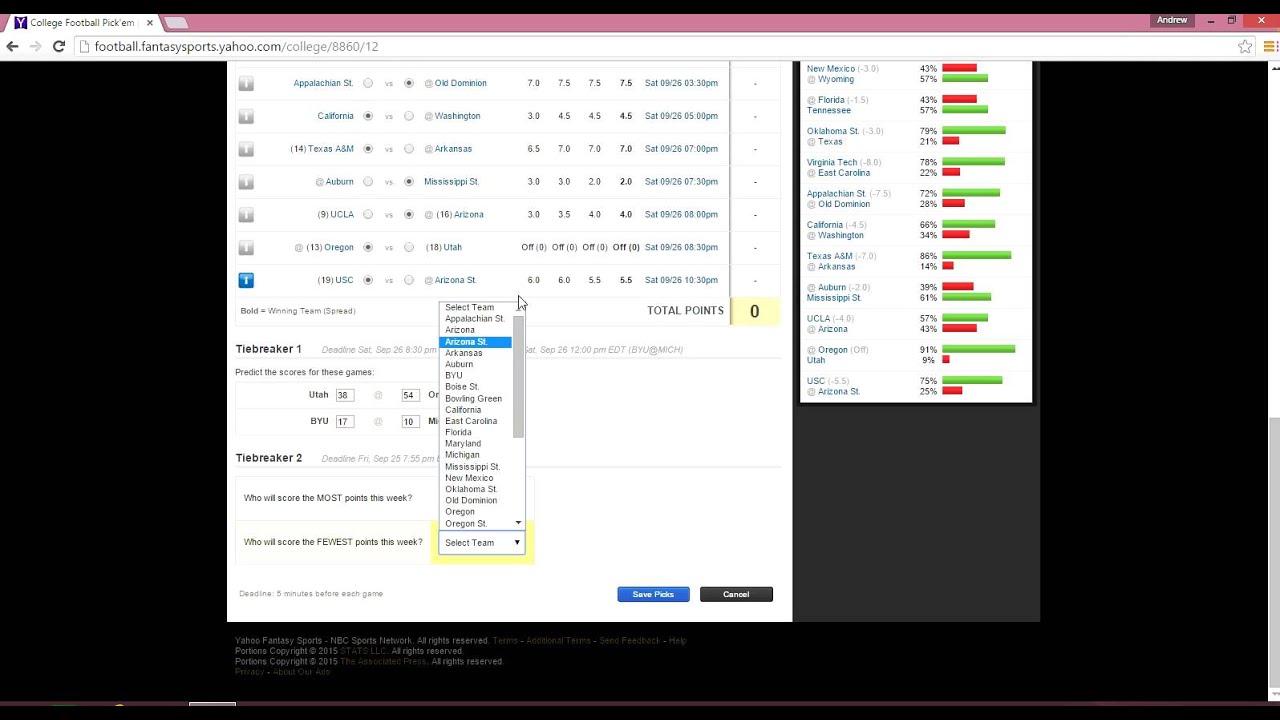Open a new browser tab
The width and height of the screenshot is (1280, 720).
tap(175, 22)
